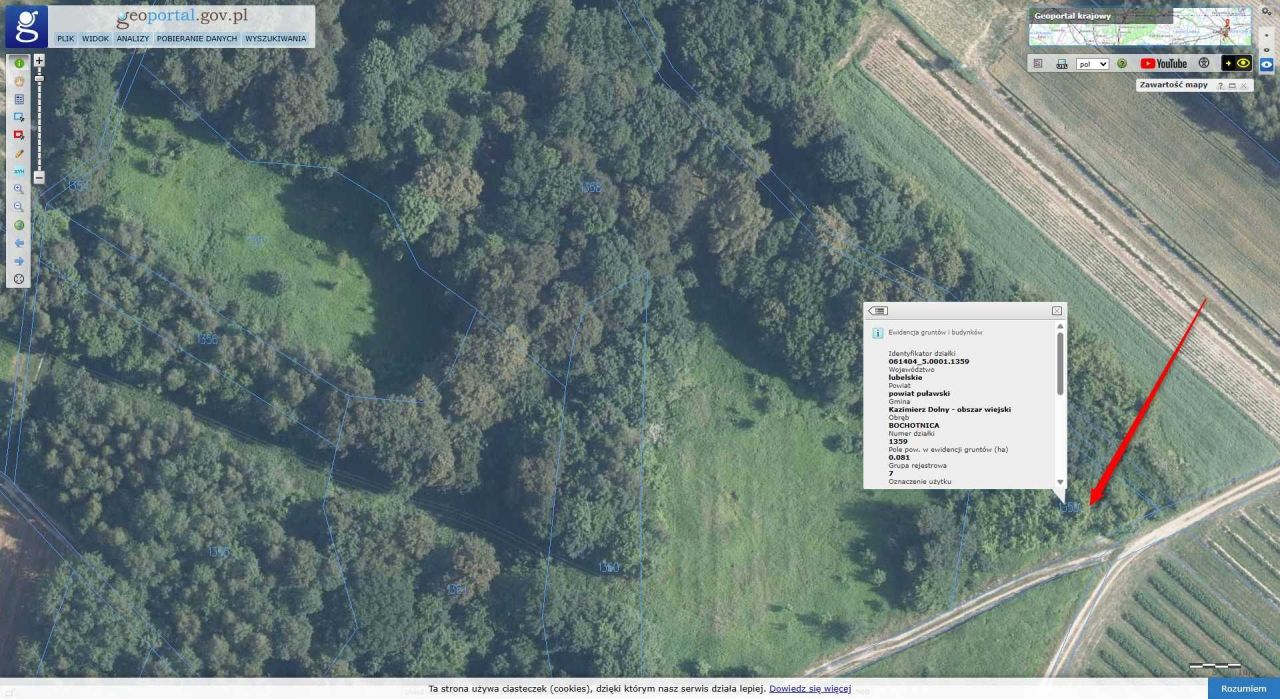The width and height of the screenshot is (1280, 699).
Task: Click the star circle icon near YouTube
Action: coord(1204,63)
